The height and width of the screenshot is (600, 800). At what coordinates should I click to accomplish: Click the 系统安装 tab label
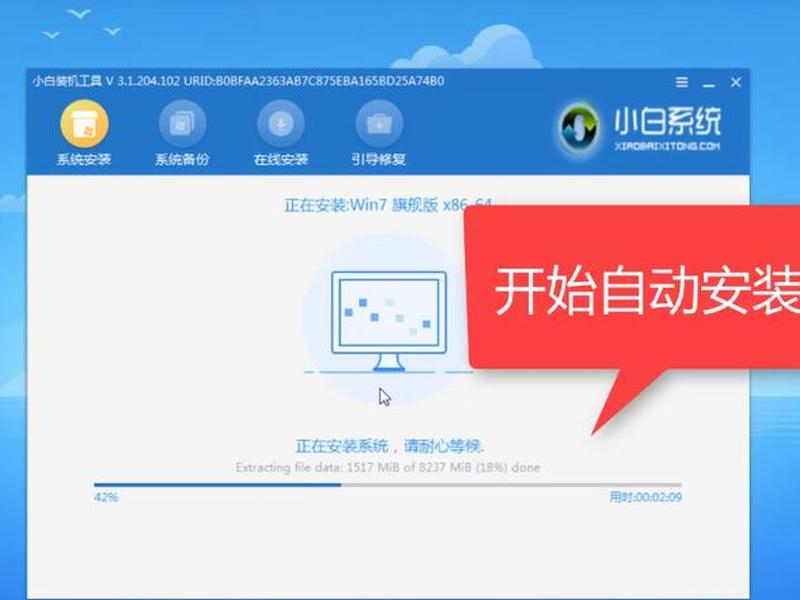[x=84, y=160]
